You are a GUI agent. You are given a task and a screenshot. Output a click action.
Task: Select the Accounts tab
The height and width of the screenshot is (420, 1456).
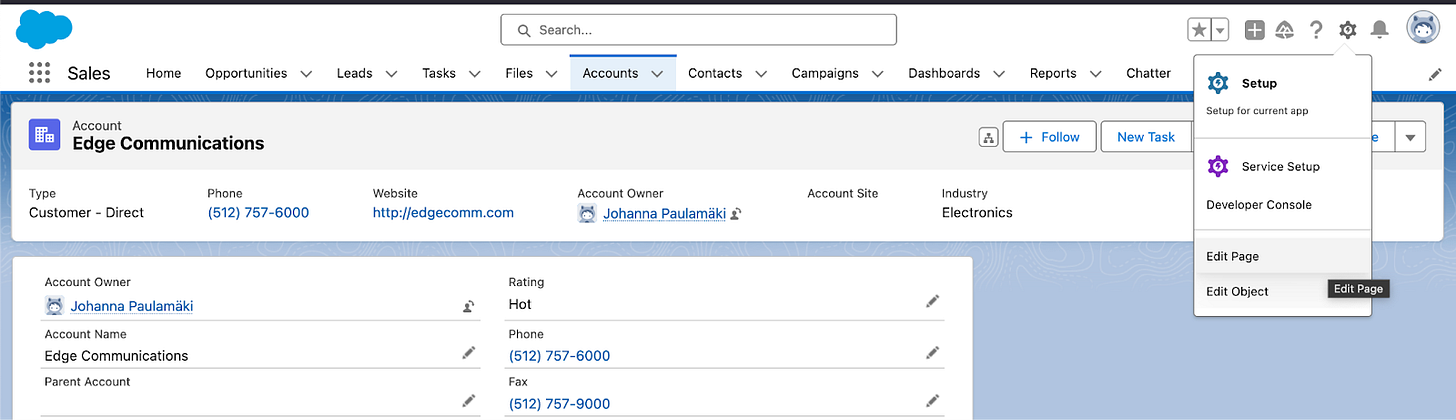(x=610, y=73)
